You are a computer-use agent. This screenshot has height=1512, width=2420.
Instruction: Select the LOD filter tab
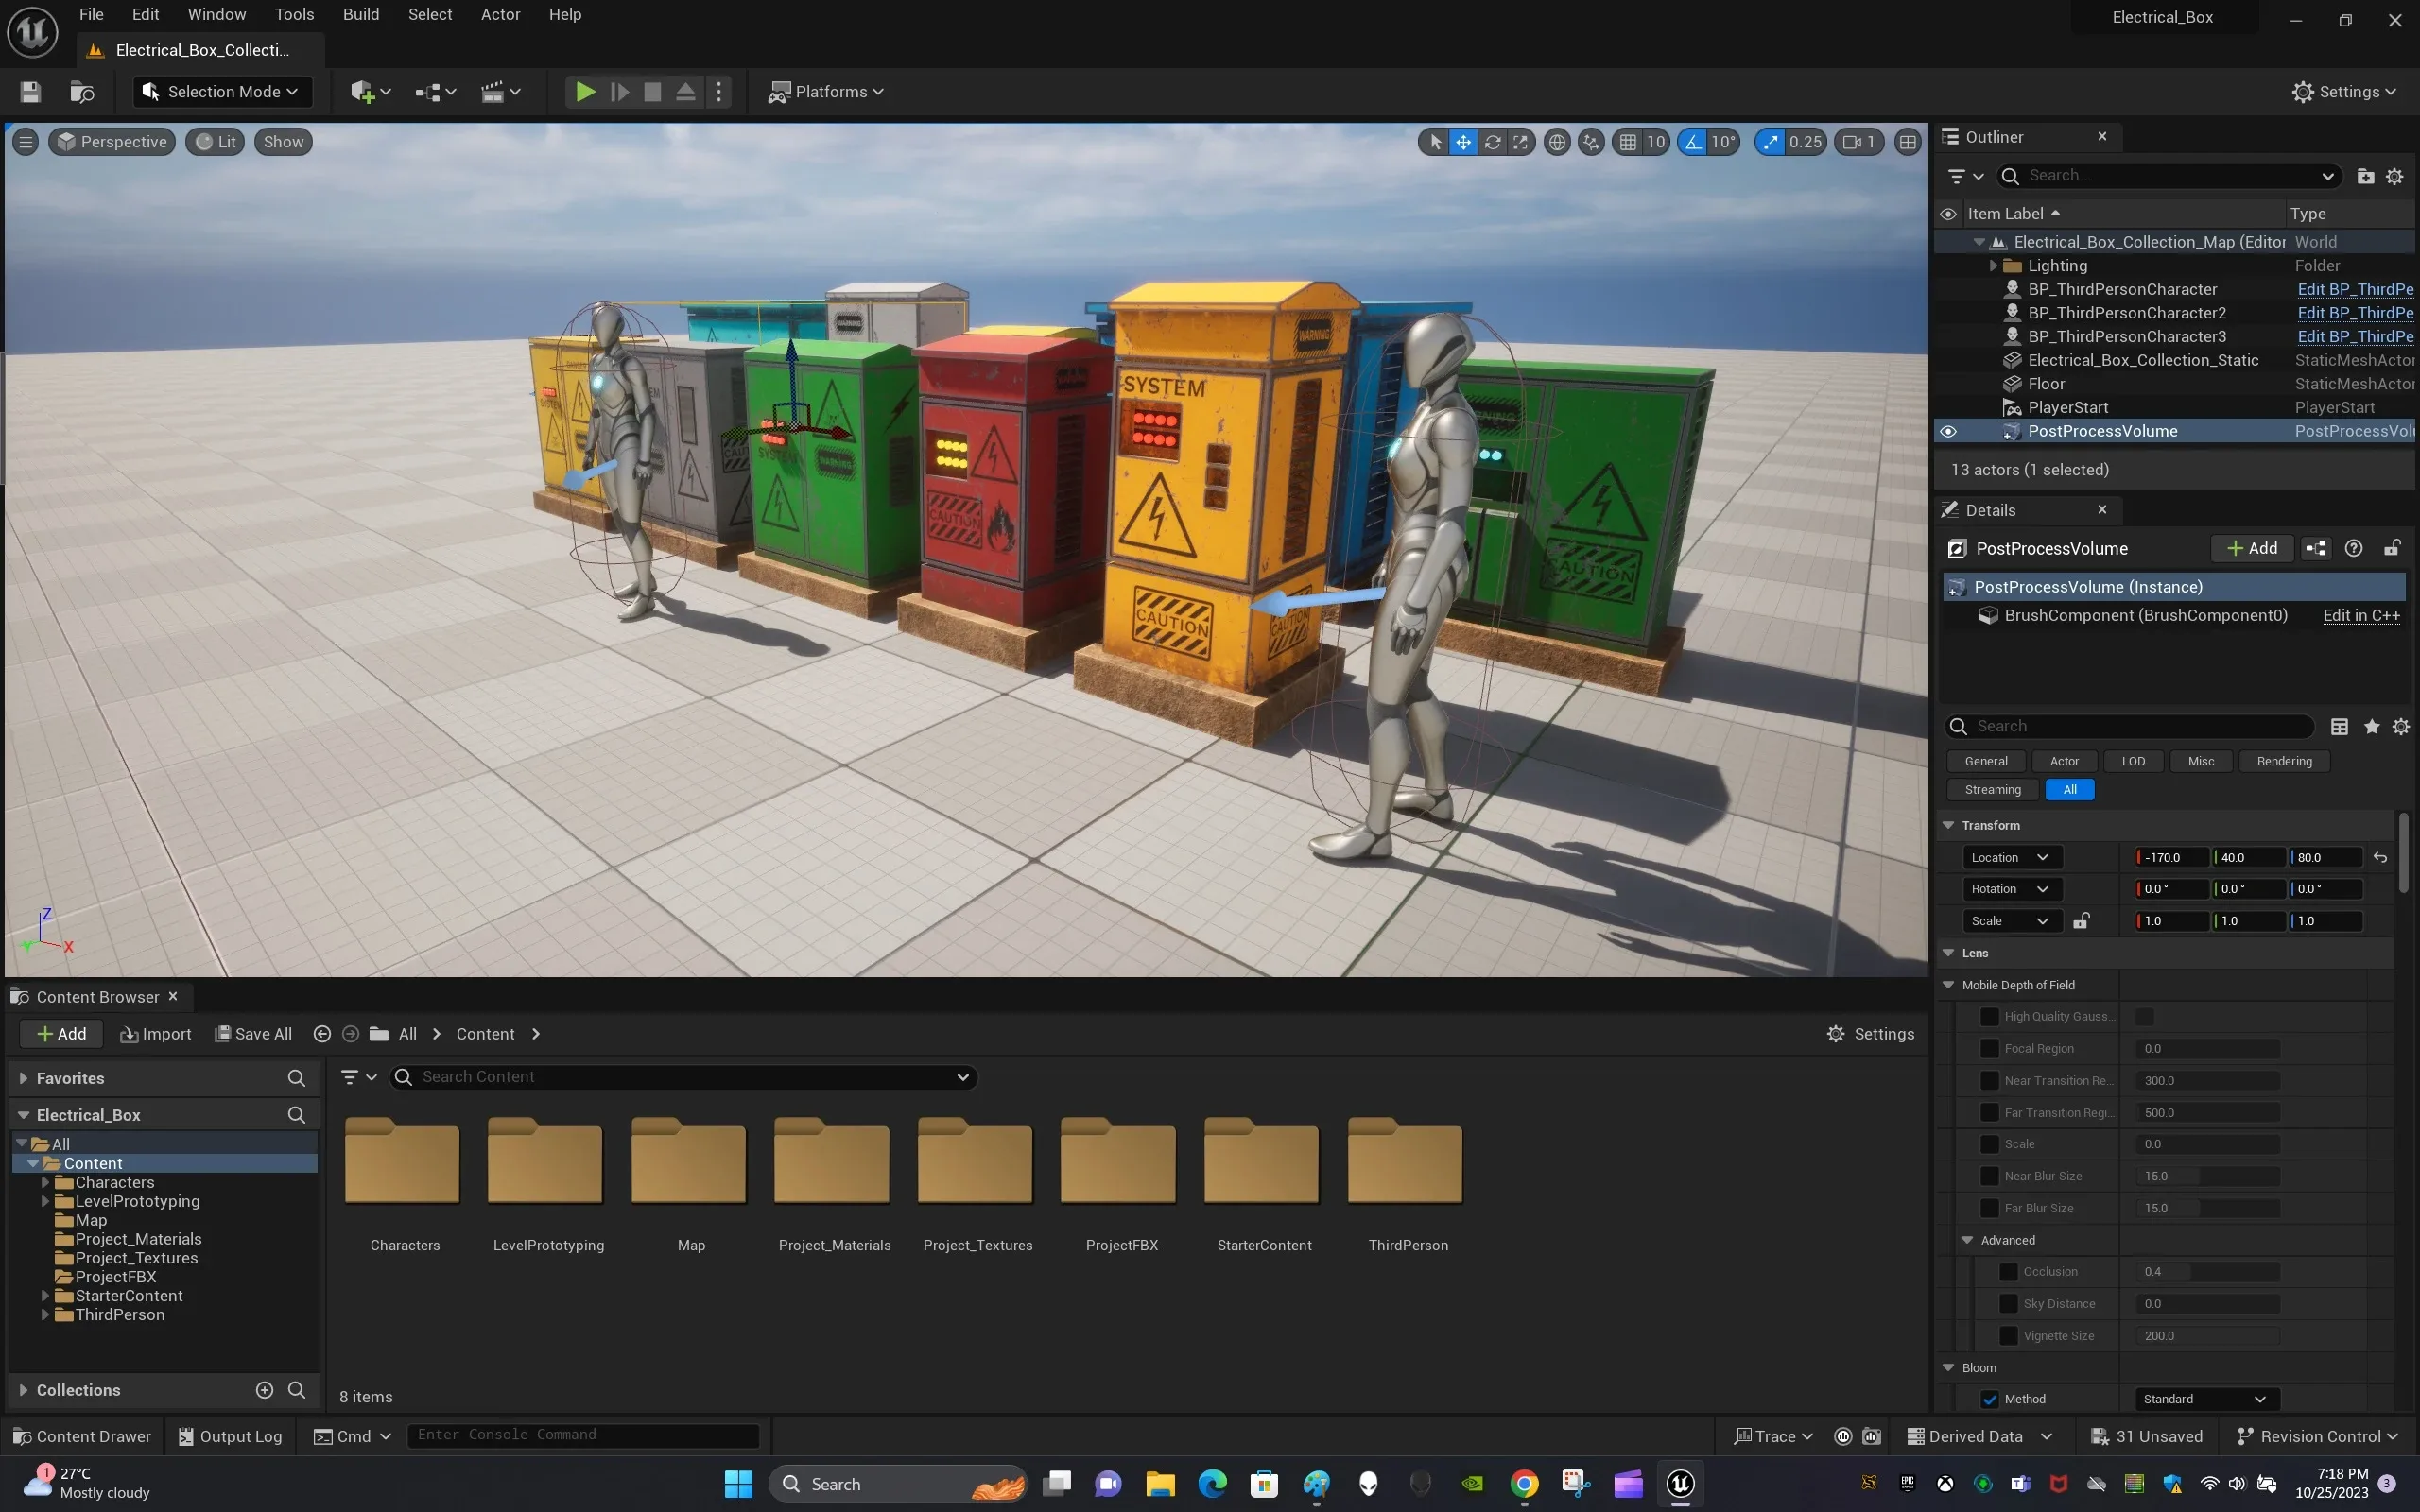point(2133,761)
